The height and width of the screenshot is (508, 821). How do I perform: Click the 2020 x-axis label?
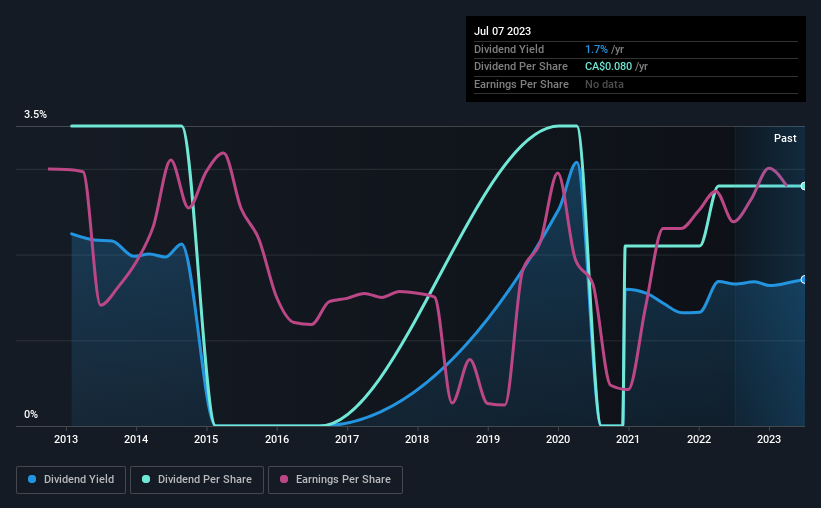(x=558, y=439)
